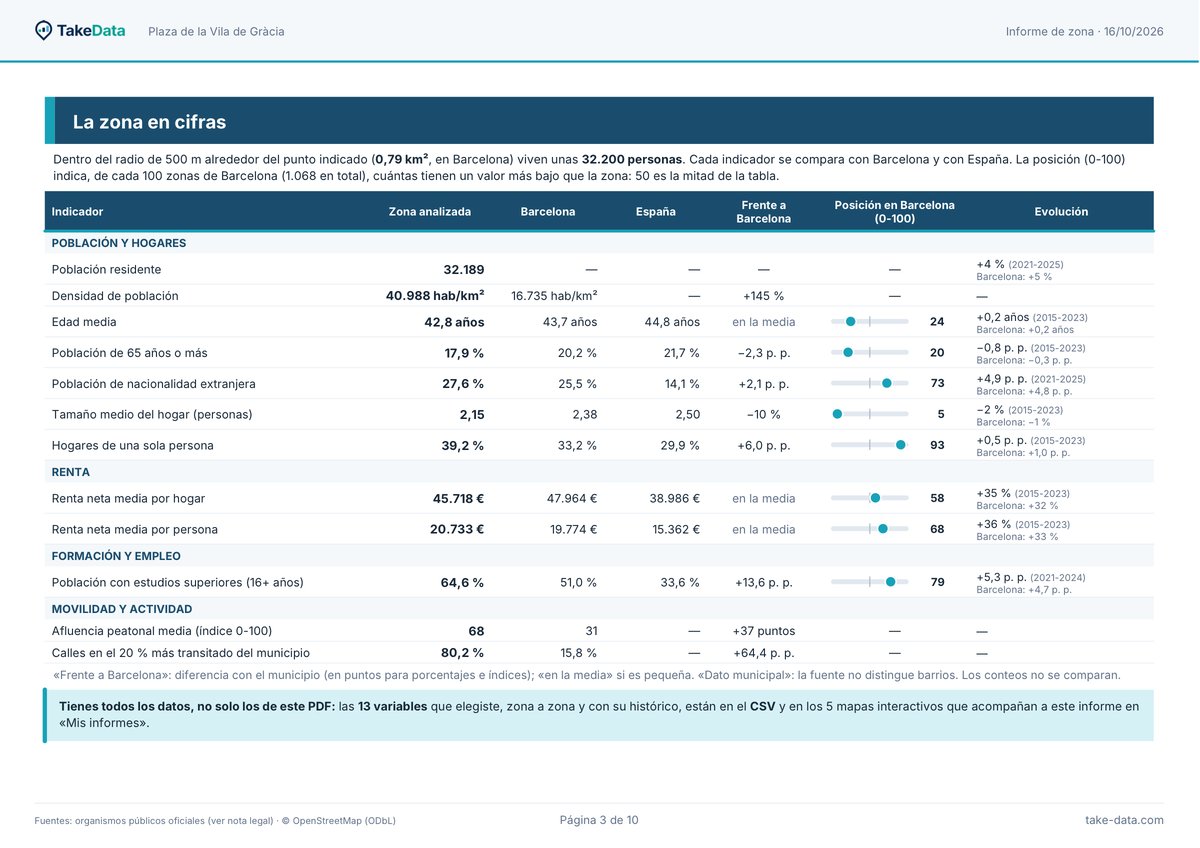This screenshot has height=848, width=1200.
Task: Select the Edad media position slider marker
Action: [850, 322]
